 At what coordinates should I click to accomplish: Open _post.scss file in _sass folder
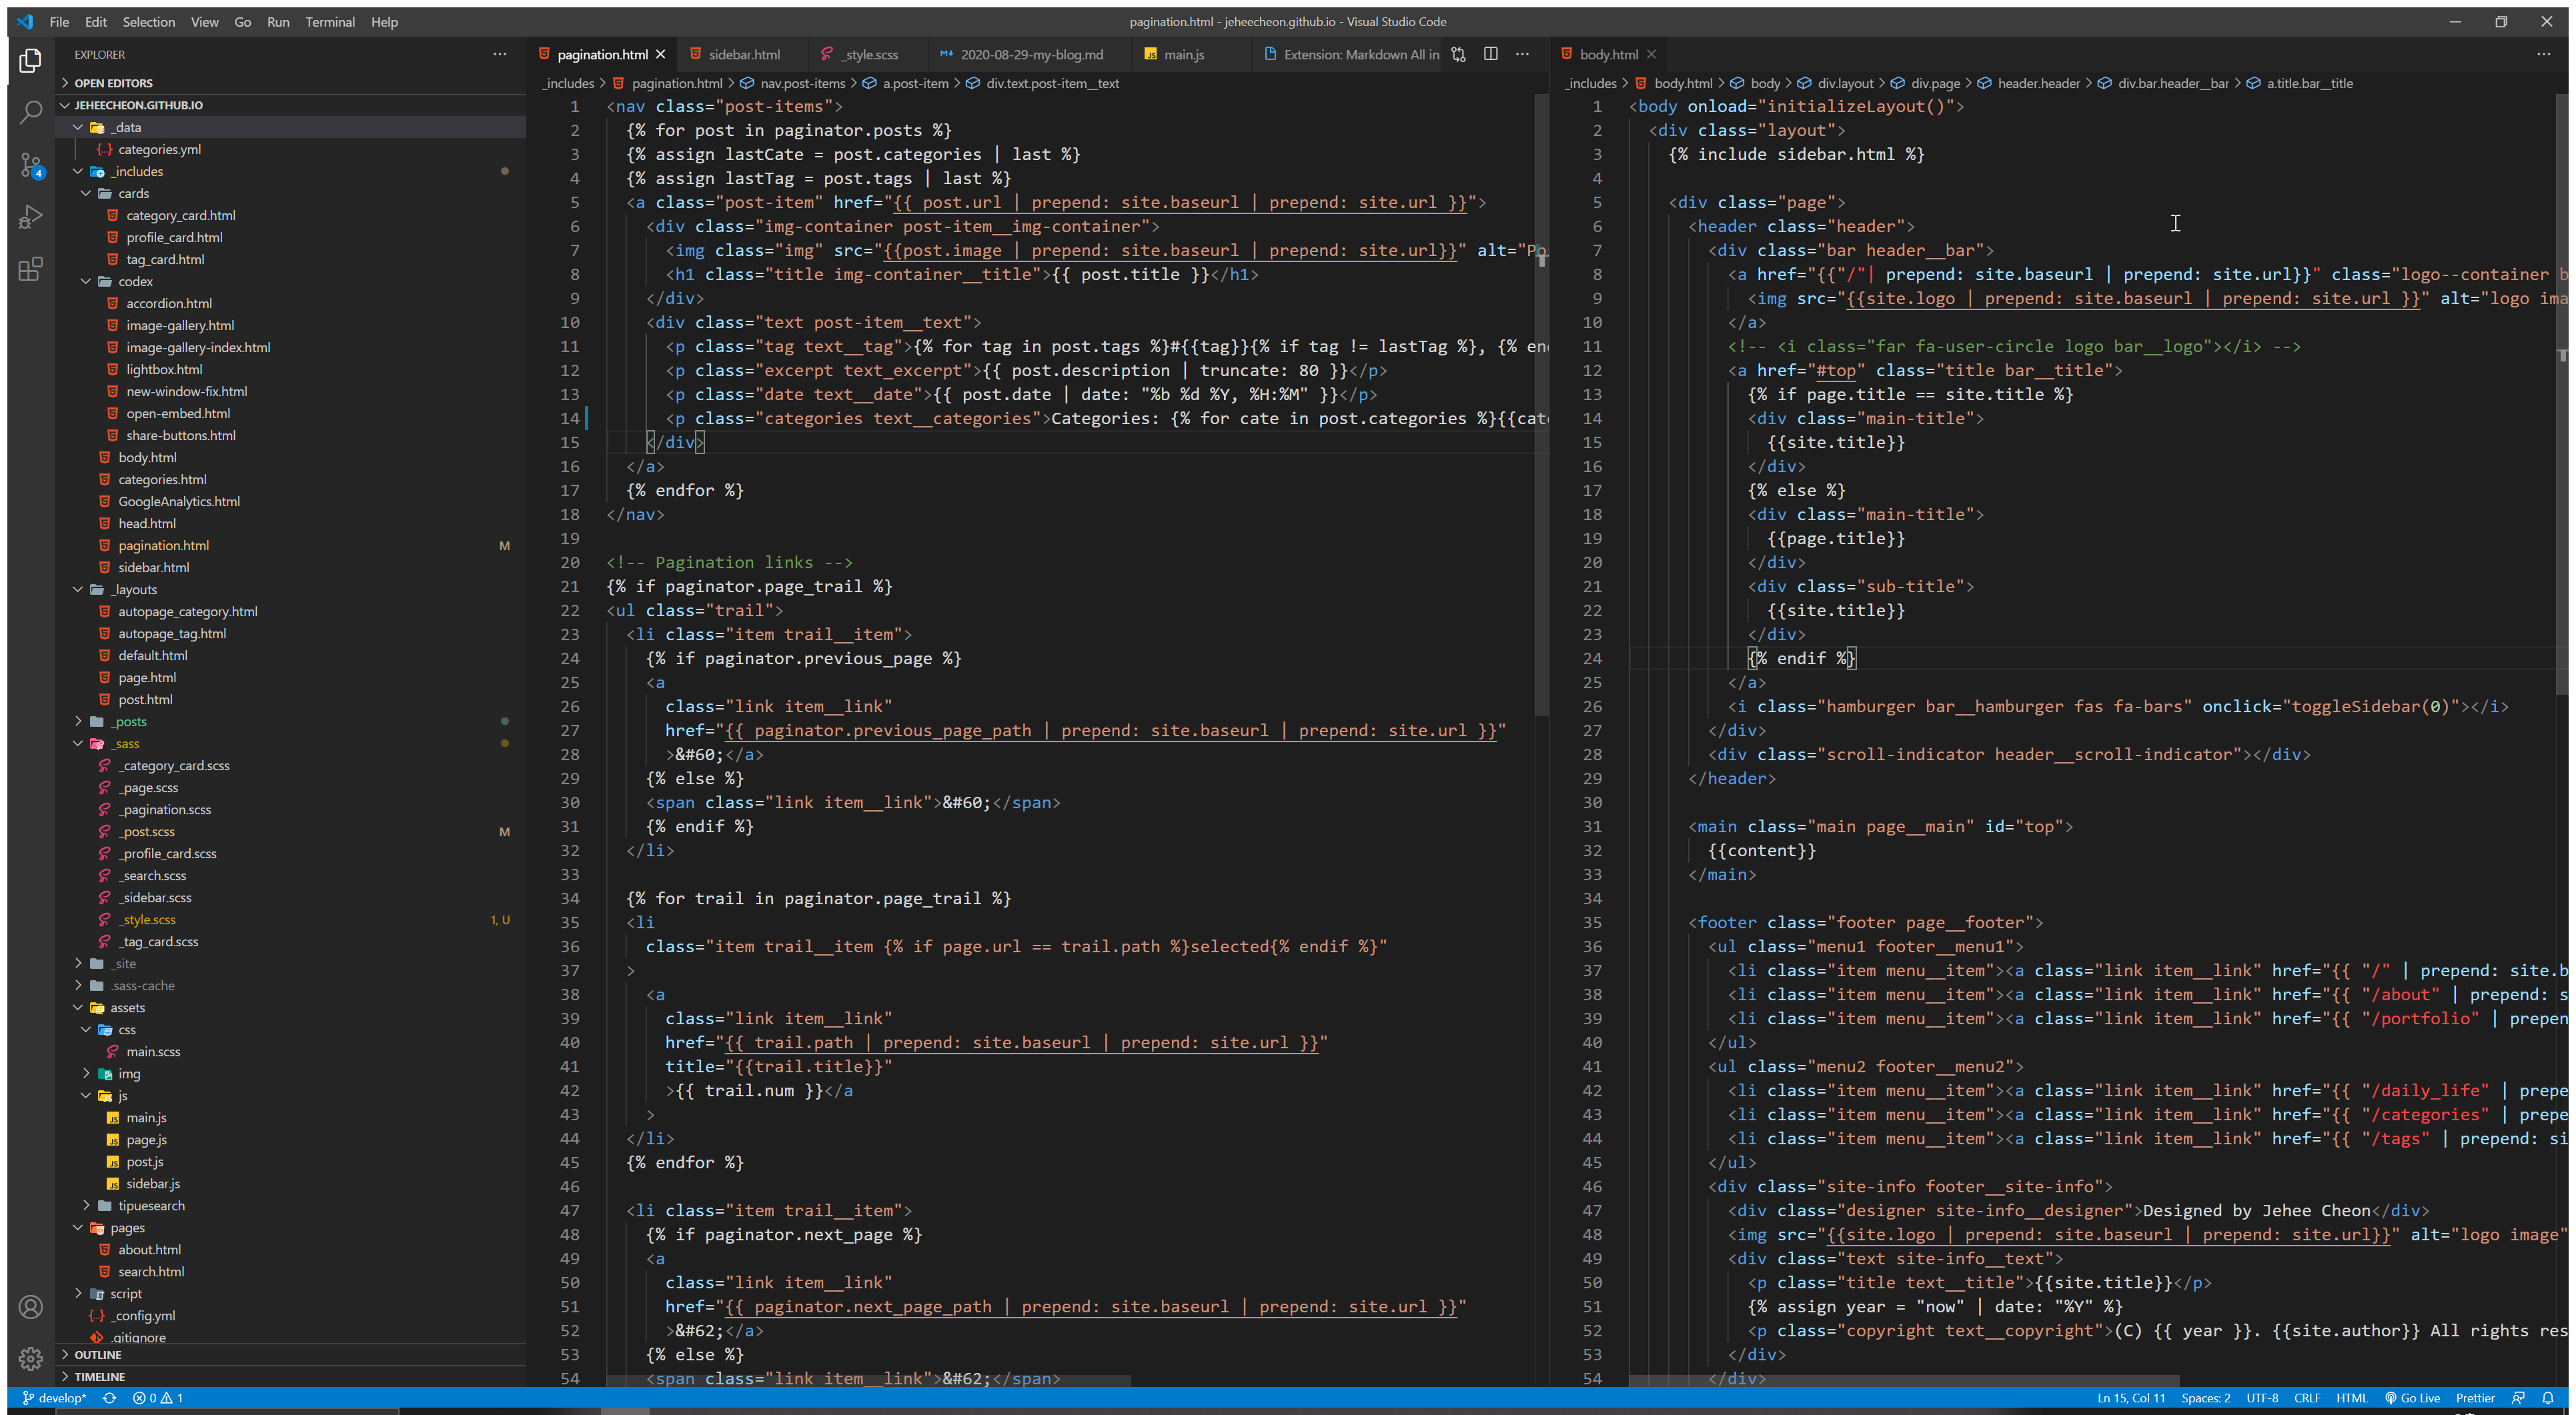147,831
